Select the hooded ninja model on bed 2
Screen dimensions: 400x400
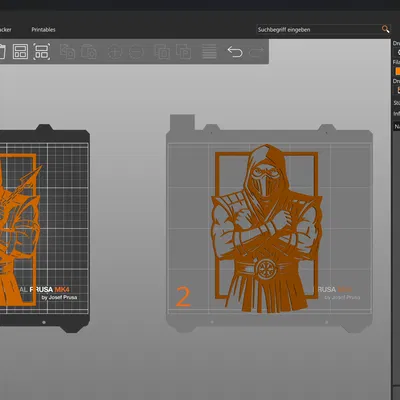pos(266,228)
